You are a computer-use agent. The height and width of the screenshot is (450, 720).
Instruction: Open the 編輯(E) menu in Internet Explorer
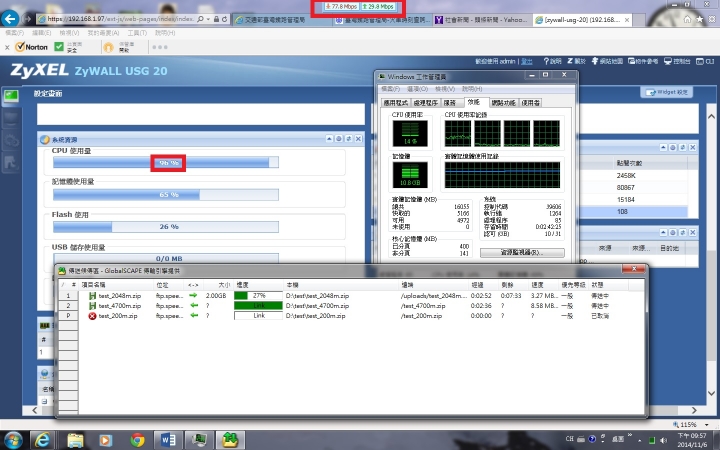pyautogui.click(x=41, y=33)
